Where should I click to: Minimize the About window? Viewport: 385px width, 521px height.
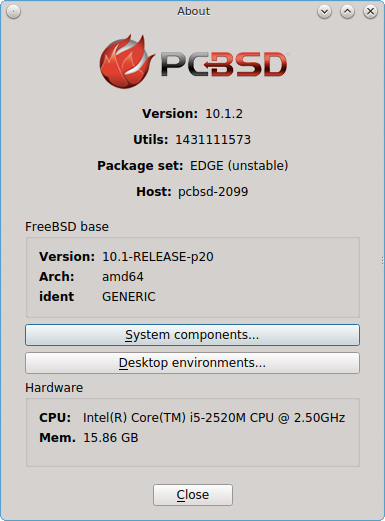(x=324, y=12)
